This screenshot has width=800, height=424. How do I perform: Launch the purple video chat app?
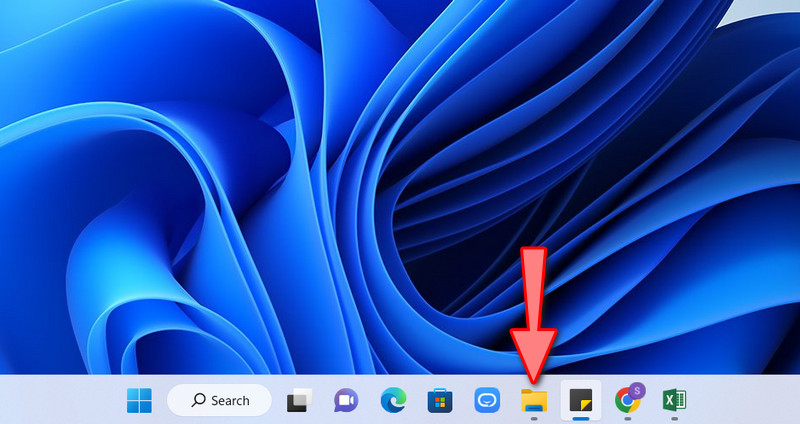[x=346, y=400]
